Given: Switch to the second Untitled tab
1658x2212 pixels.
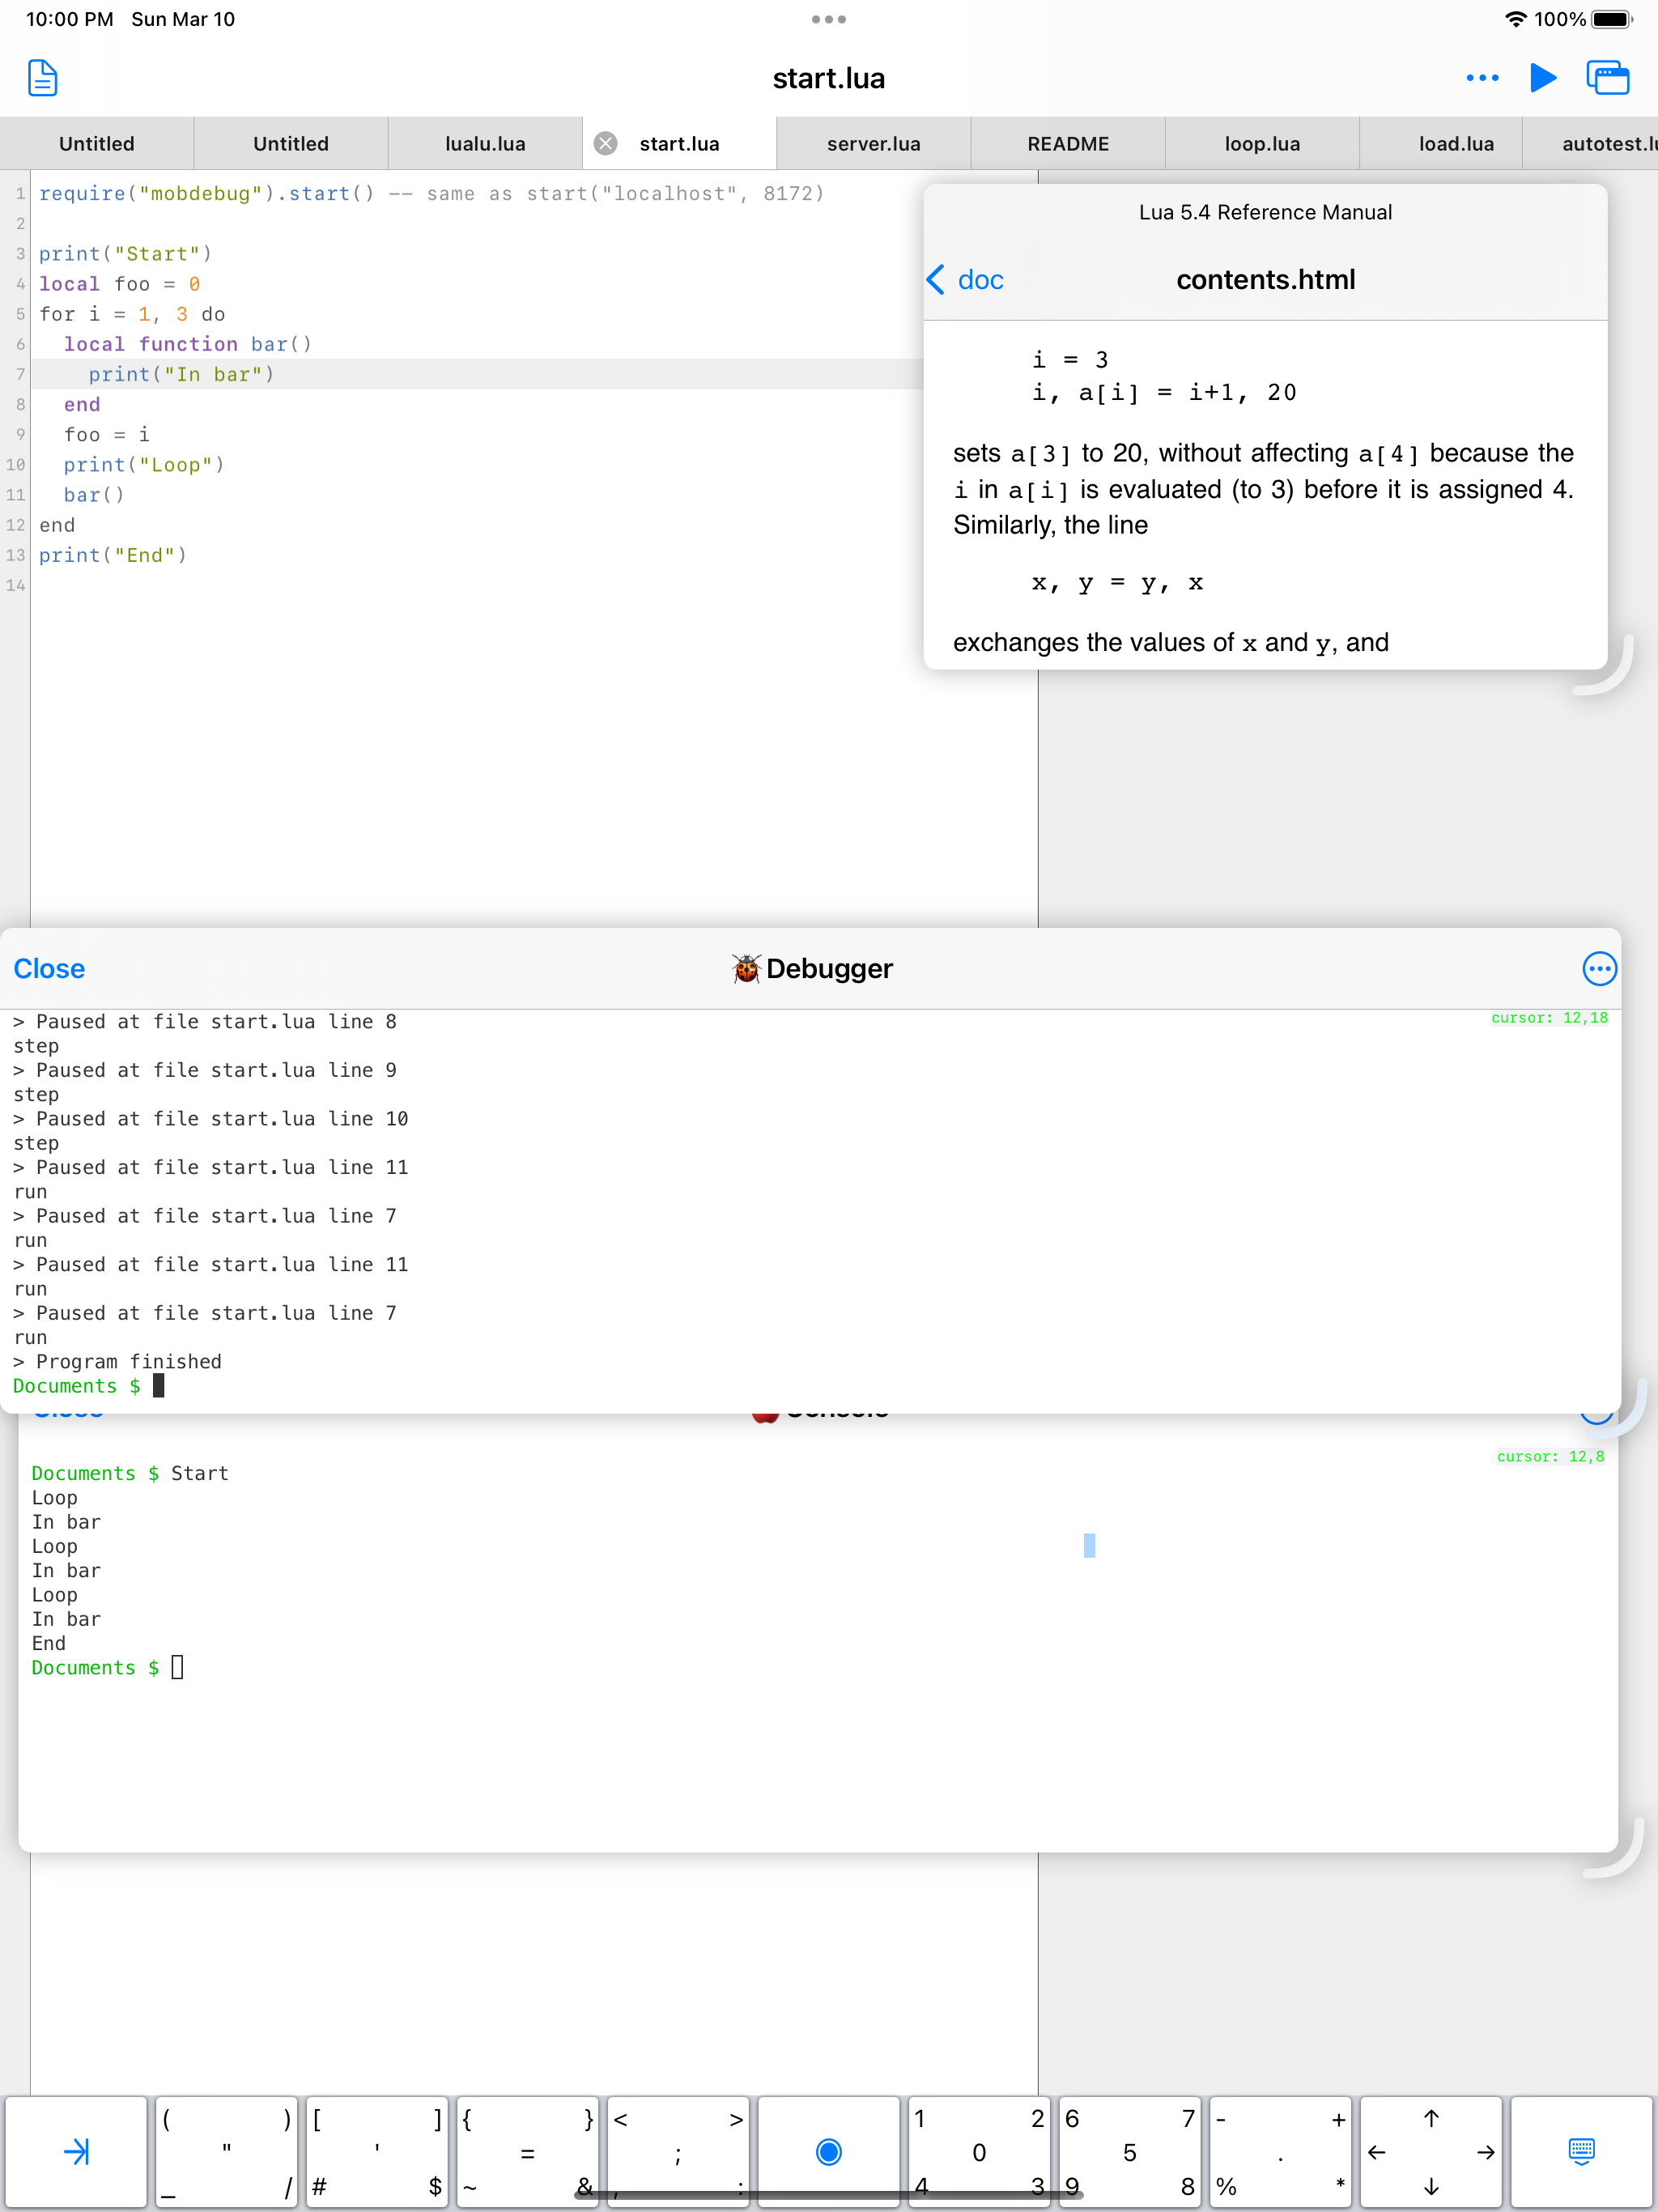Looking at the screenshot, I should click(x=291, y=143).
